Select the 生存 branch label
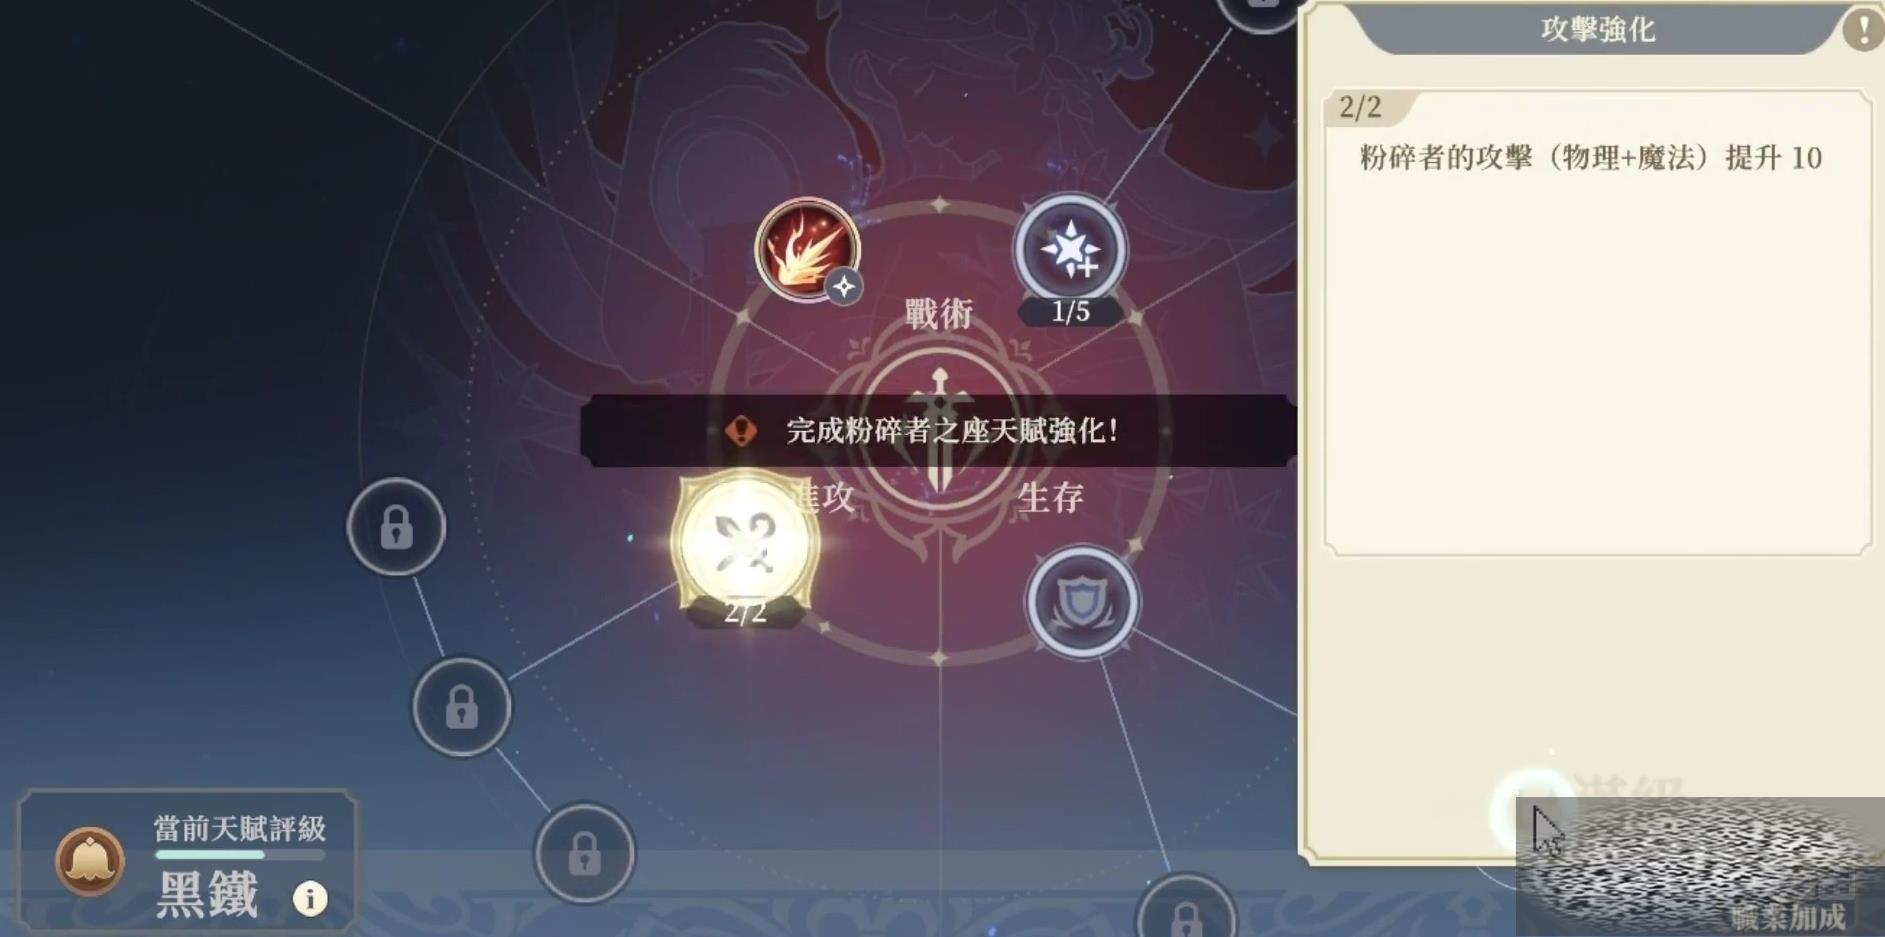Image resolution: width=1885 pixels, height=937 pixels. (x=1050, y=497)
